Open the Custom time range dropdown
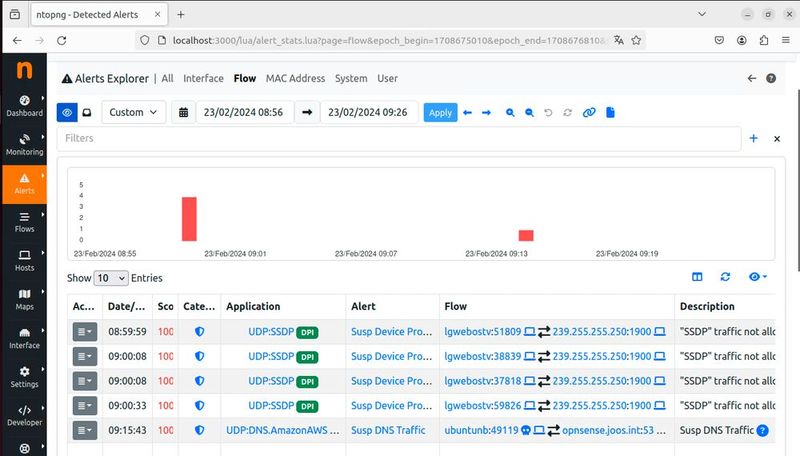800x456 pixels. coord(133,113)
